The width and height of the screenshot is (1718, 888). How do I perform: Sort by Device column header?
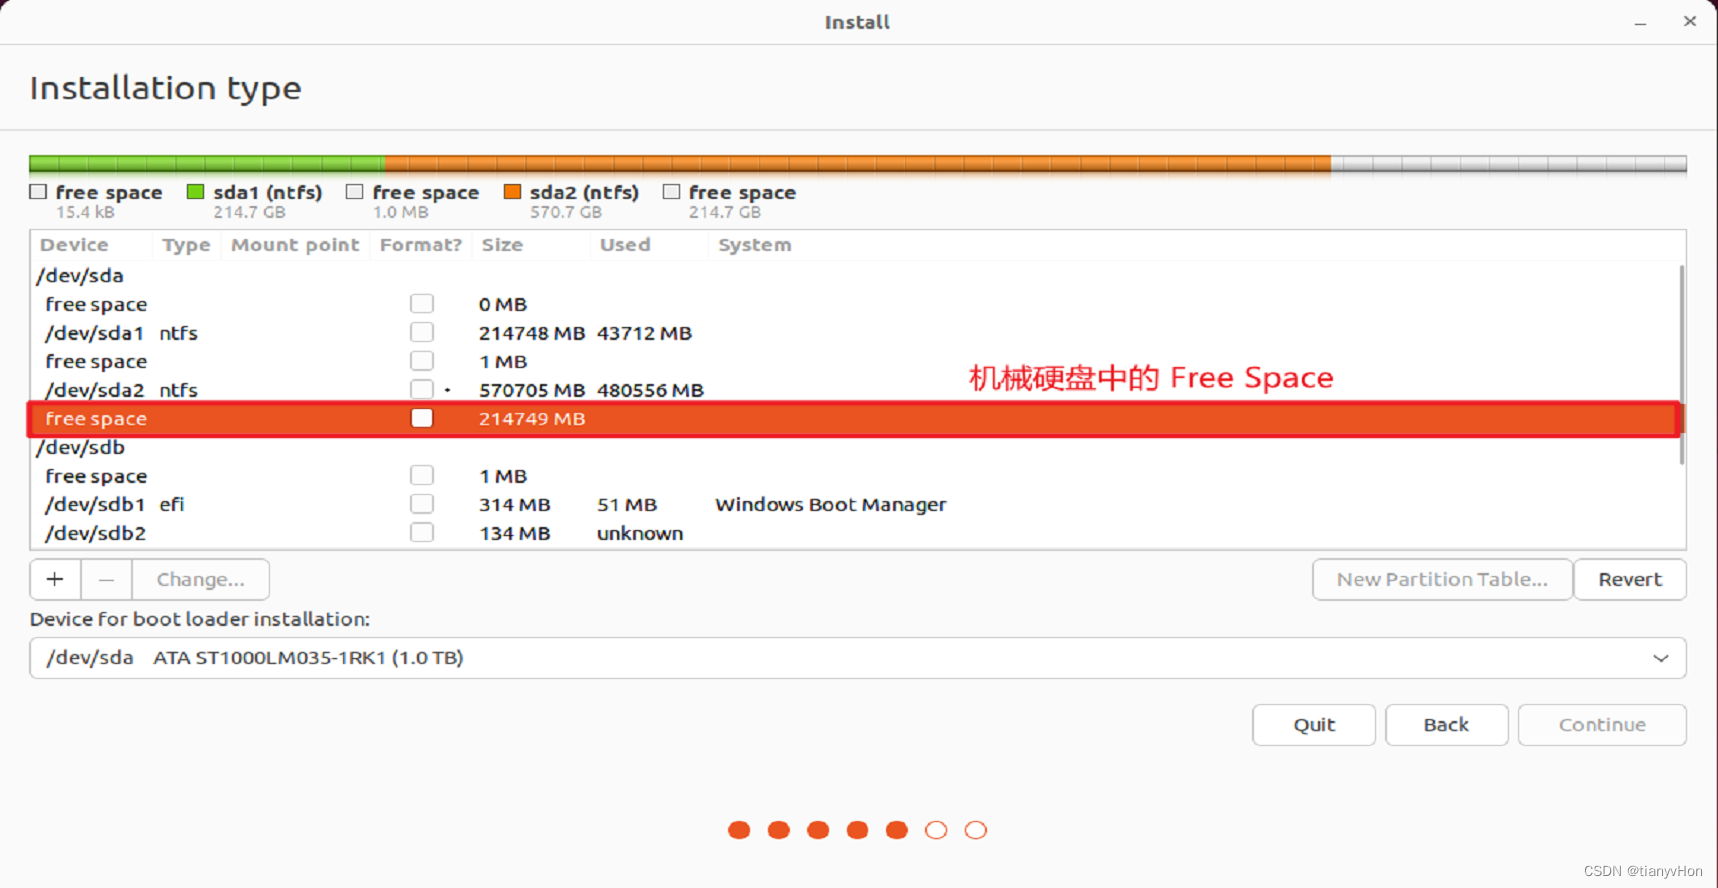91,245
